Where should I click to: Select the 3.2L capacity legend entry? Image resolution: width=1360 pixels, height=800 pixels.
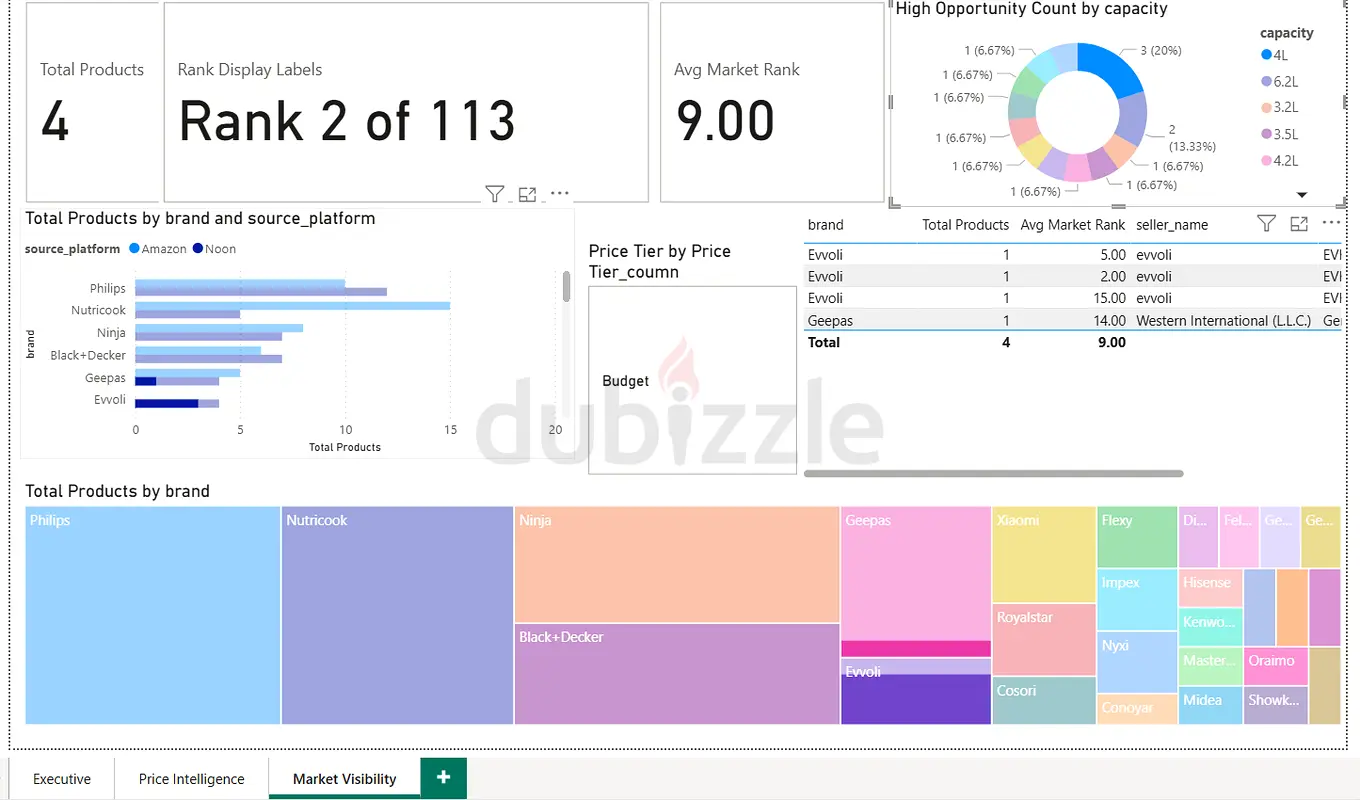1279,108
